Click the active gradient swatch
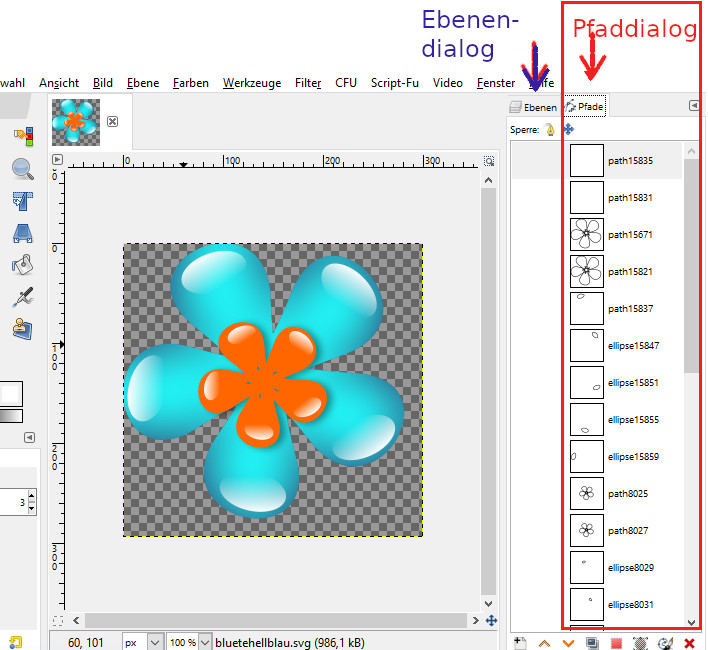Image resolution: width=708 pixels, height=650 pixels. coord(11,416)
